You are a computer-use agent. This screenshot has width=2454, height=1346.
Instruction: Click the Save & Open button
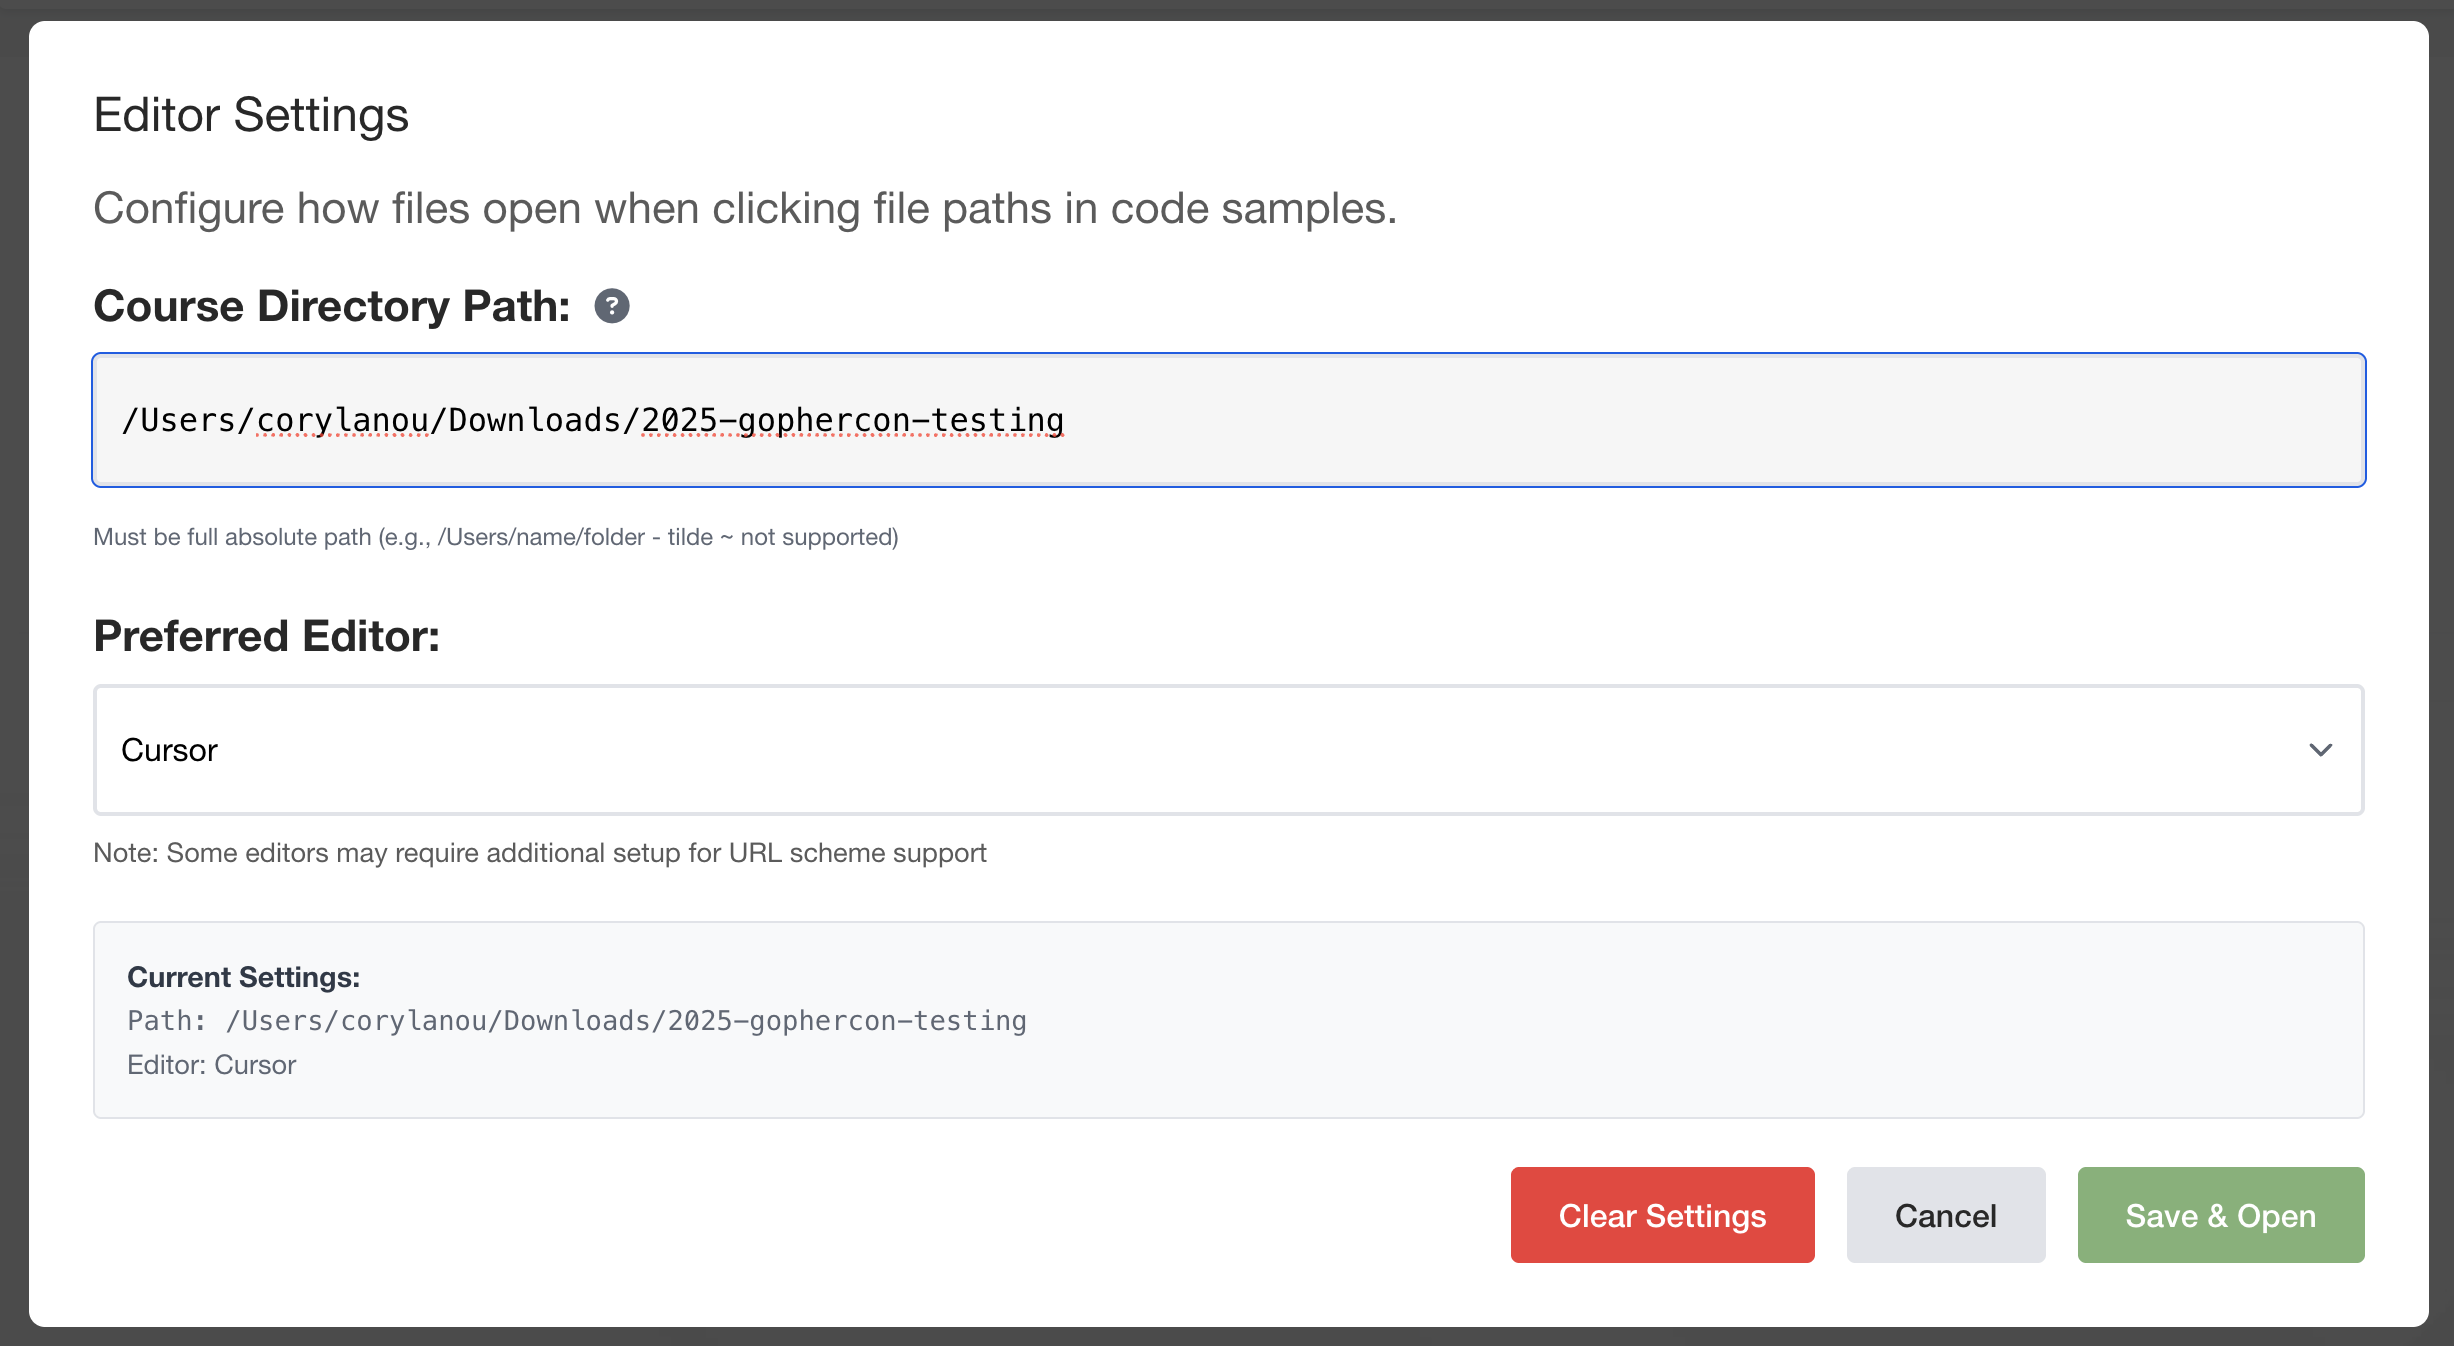pos(2219,1215)
